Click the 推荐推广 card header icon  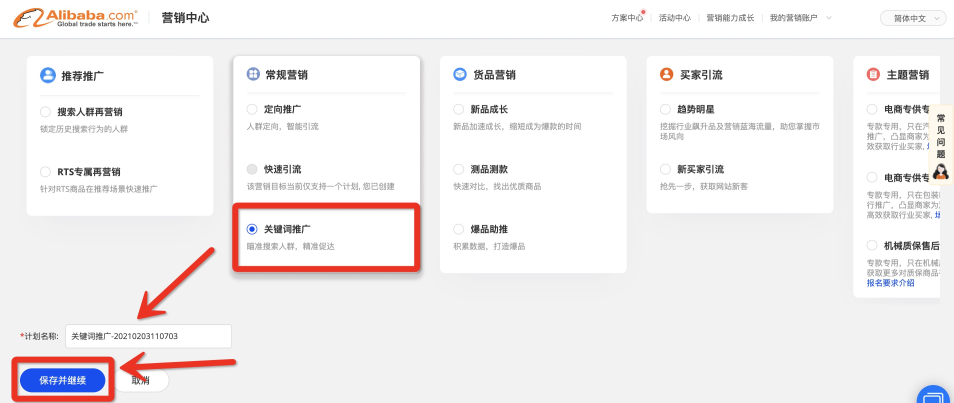click(x=48, y=75)
